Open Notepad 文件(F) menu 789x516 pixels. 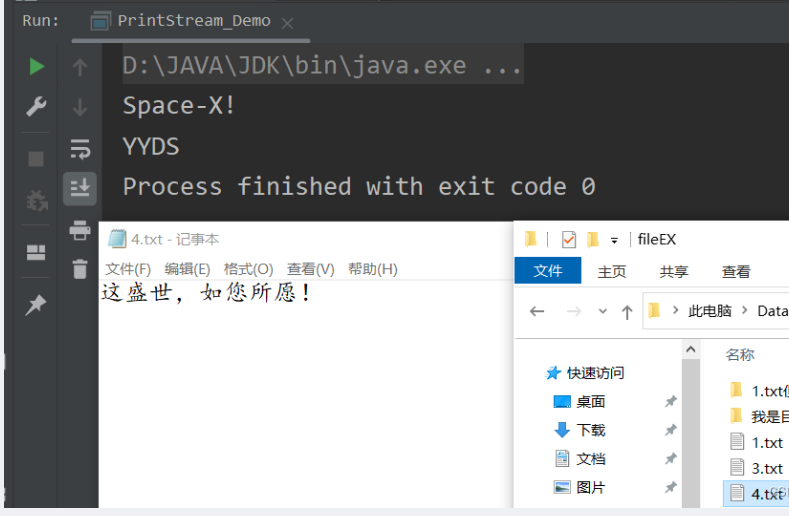128,269
